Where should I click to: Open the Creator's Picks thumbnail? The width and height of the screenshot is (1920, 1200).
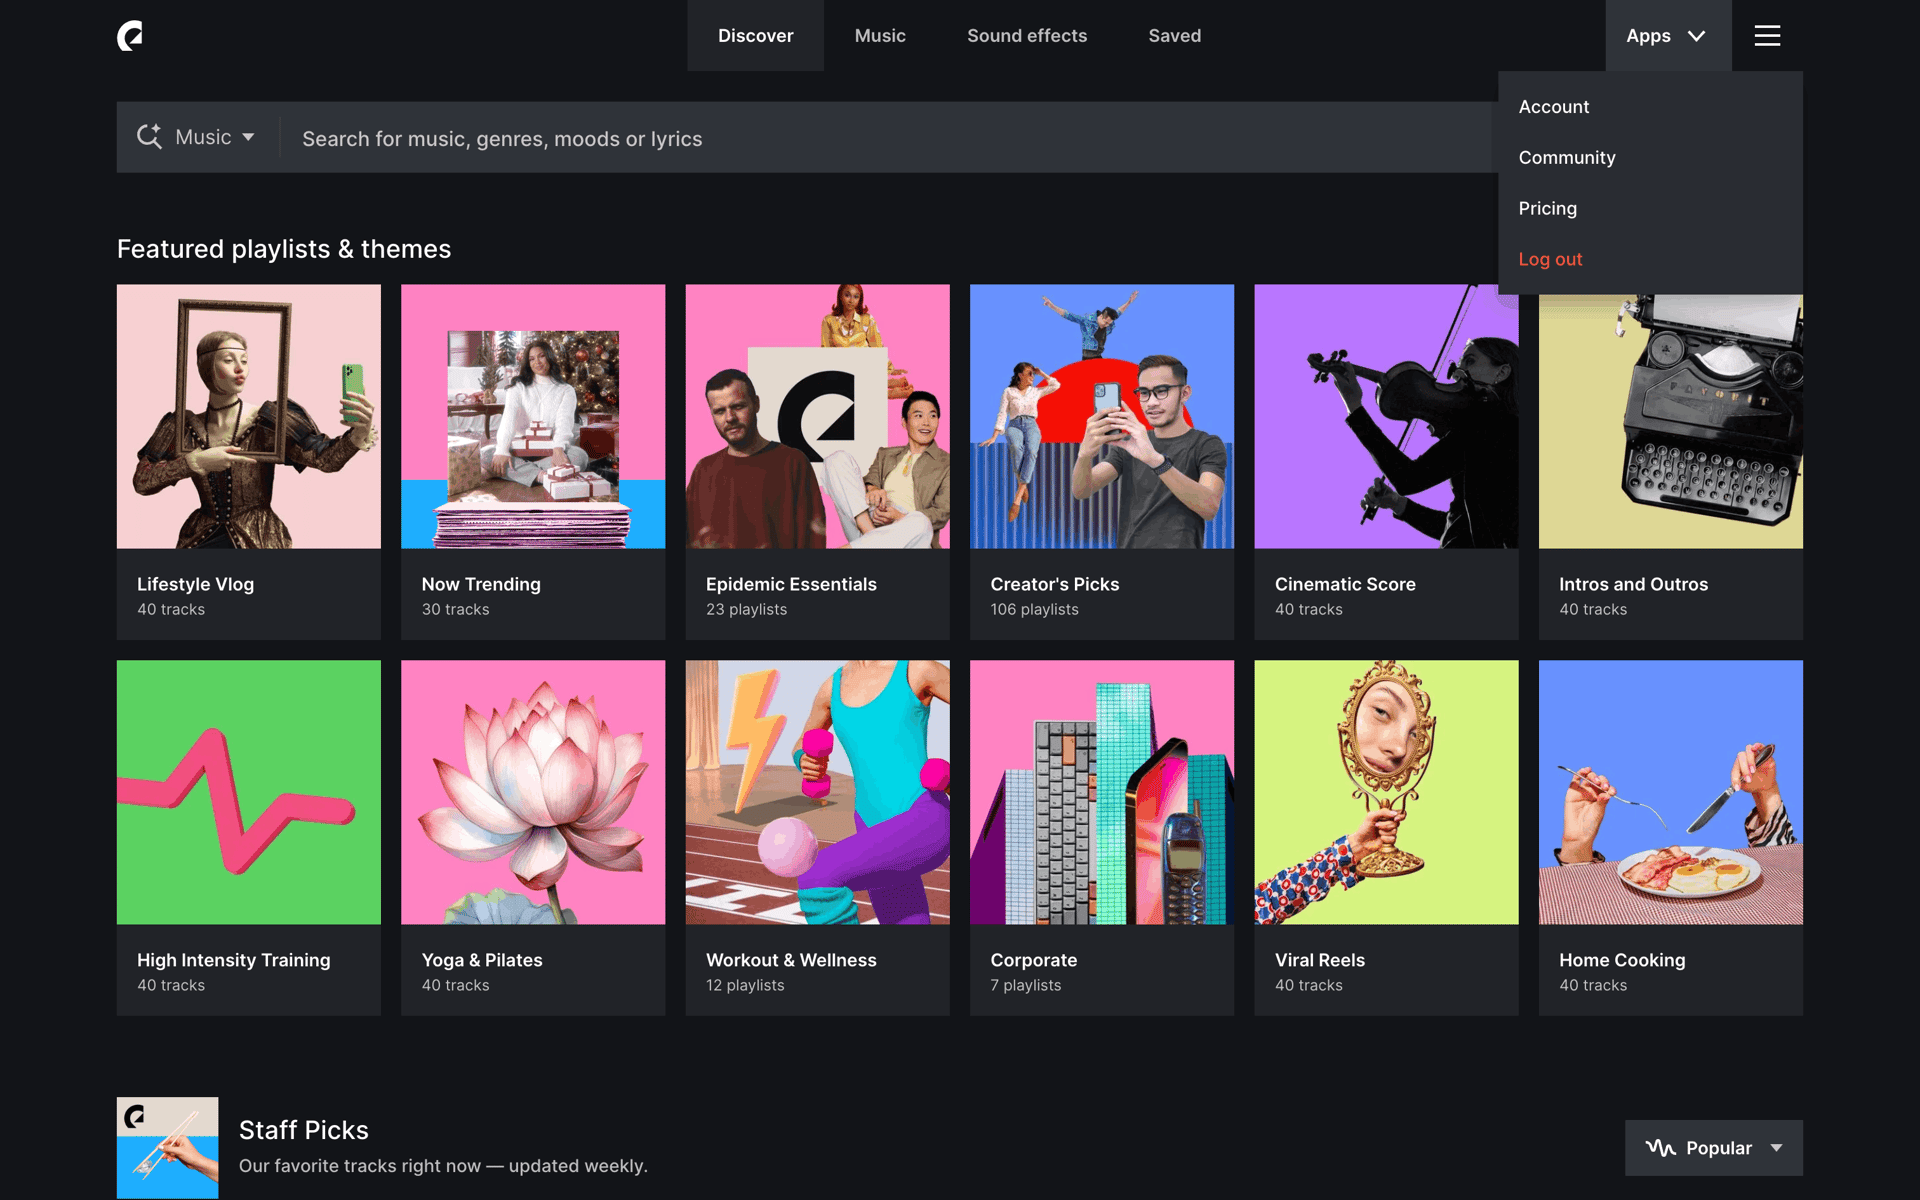(x=1102, y=416)
